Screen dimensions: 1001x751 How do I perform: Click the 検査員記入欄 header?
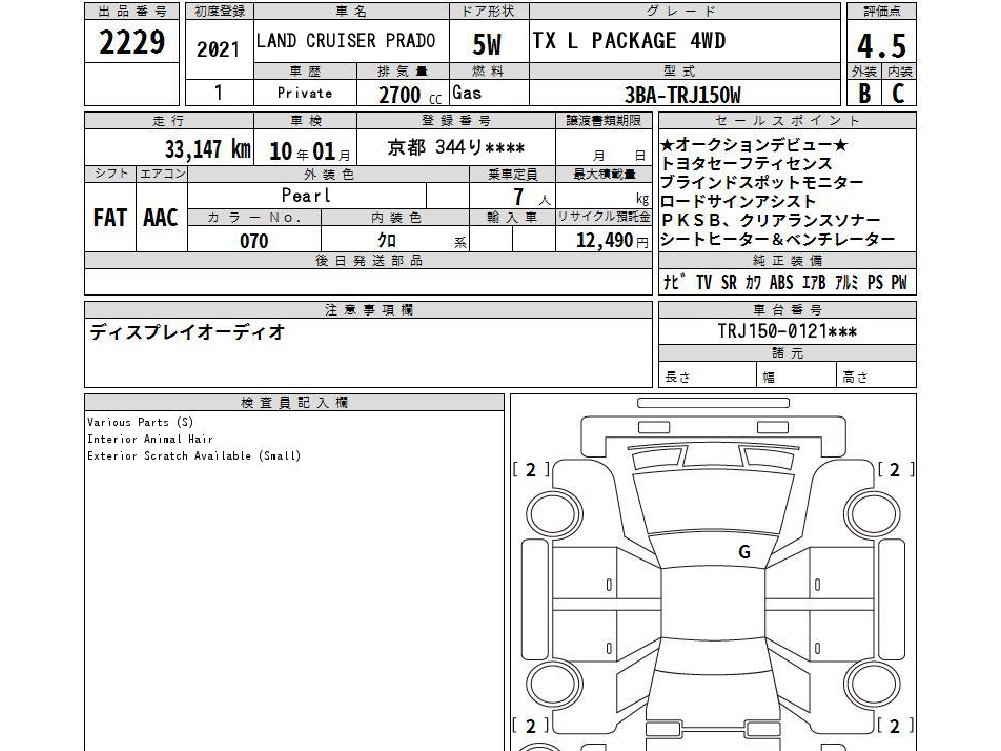pyautogui.click(x=294, y=402)
